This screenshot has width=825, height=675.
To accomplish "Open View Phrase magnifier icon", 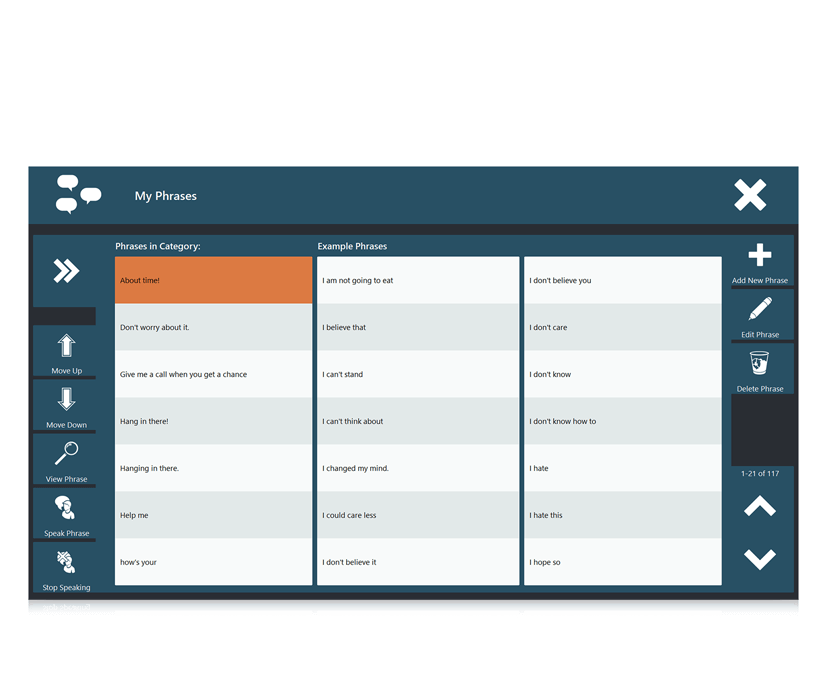I will pos(67,454).
